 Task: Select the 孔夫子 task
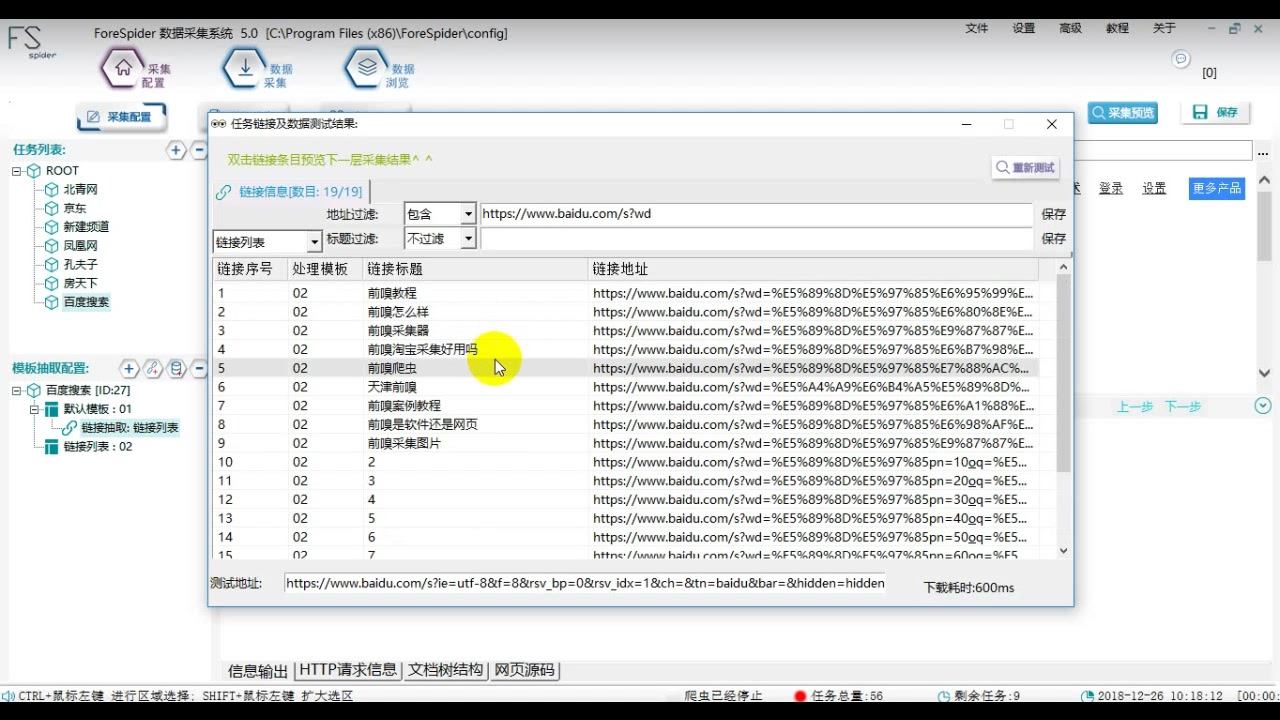click(80, 265)
